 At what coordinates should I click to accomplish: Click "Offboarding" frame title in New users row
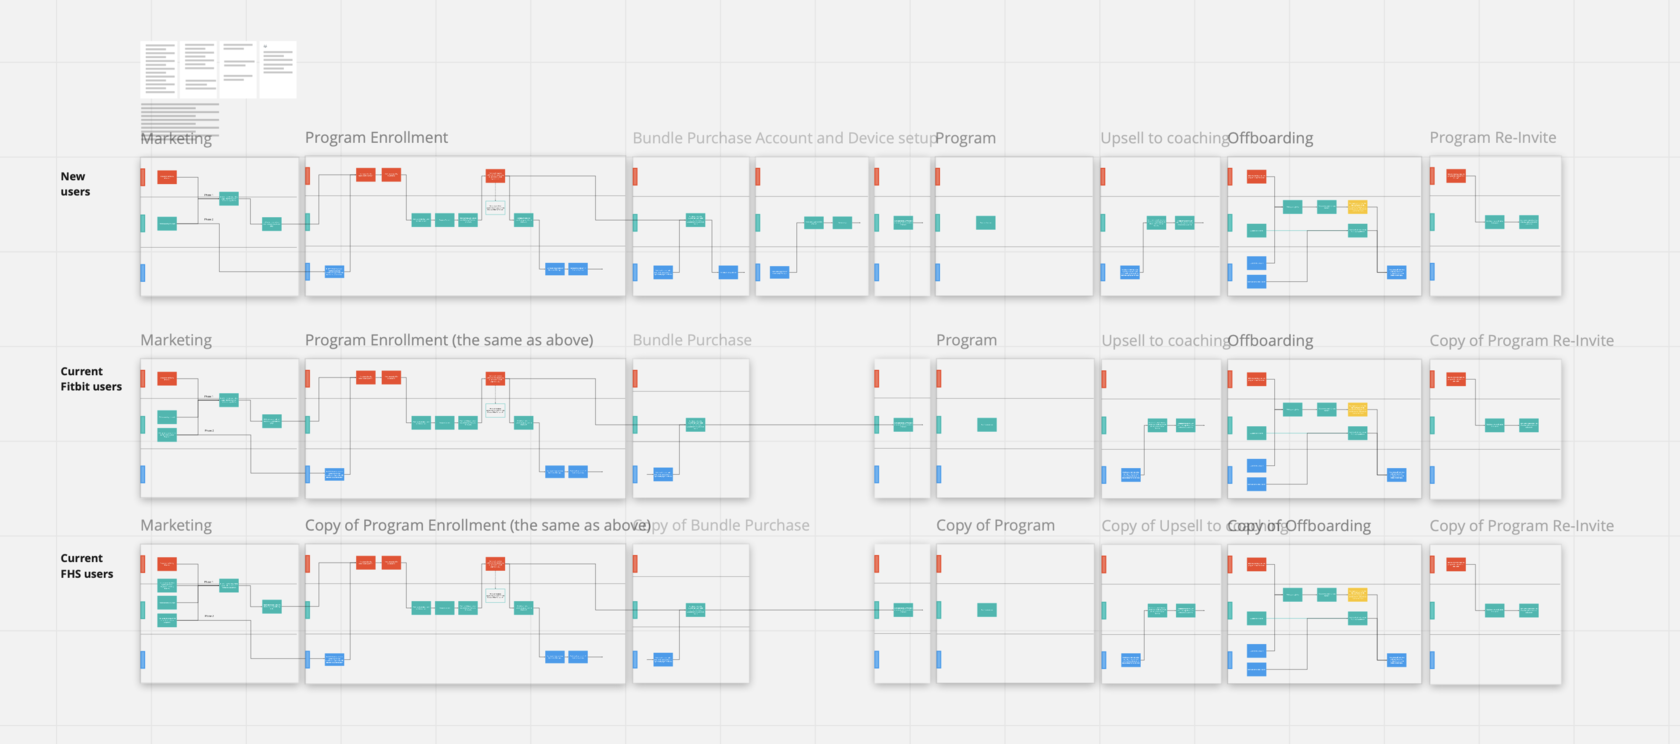[x=1271, y=138]
